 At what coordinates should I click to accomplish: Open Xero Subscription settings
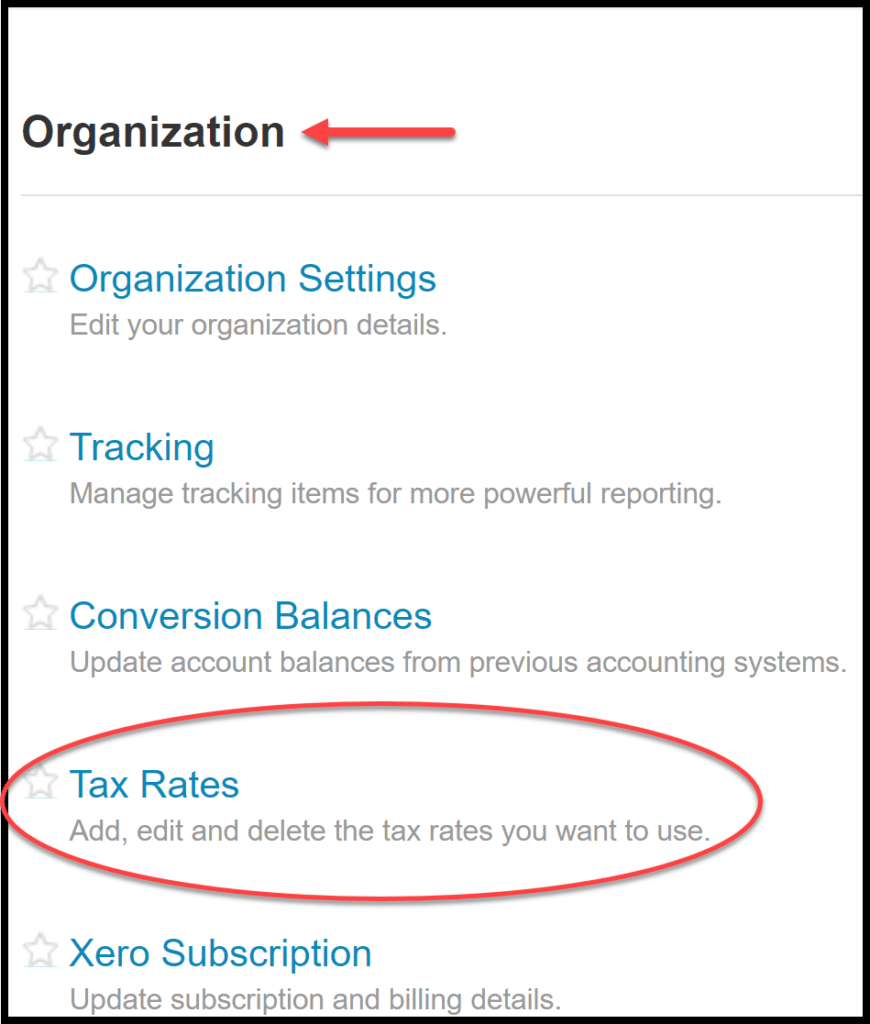[220, 953]
